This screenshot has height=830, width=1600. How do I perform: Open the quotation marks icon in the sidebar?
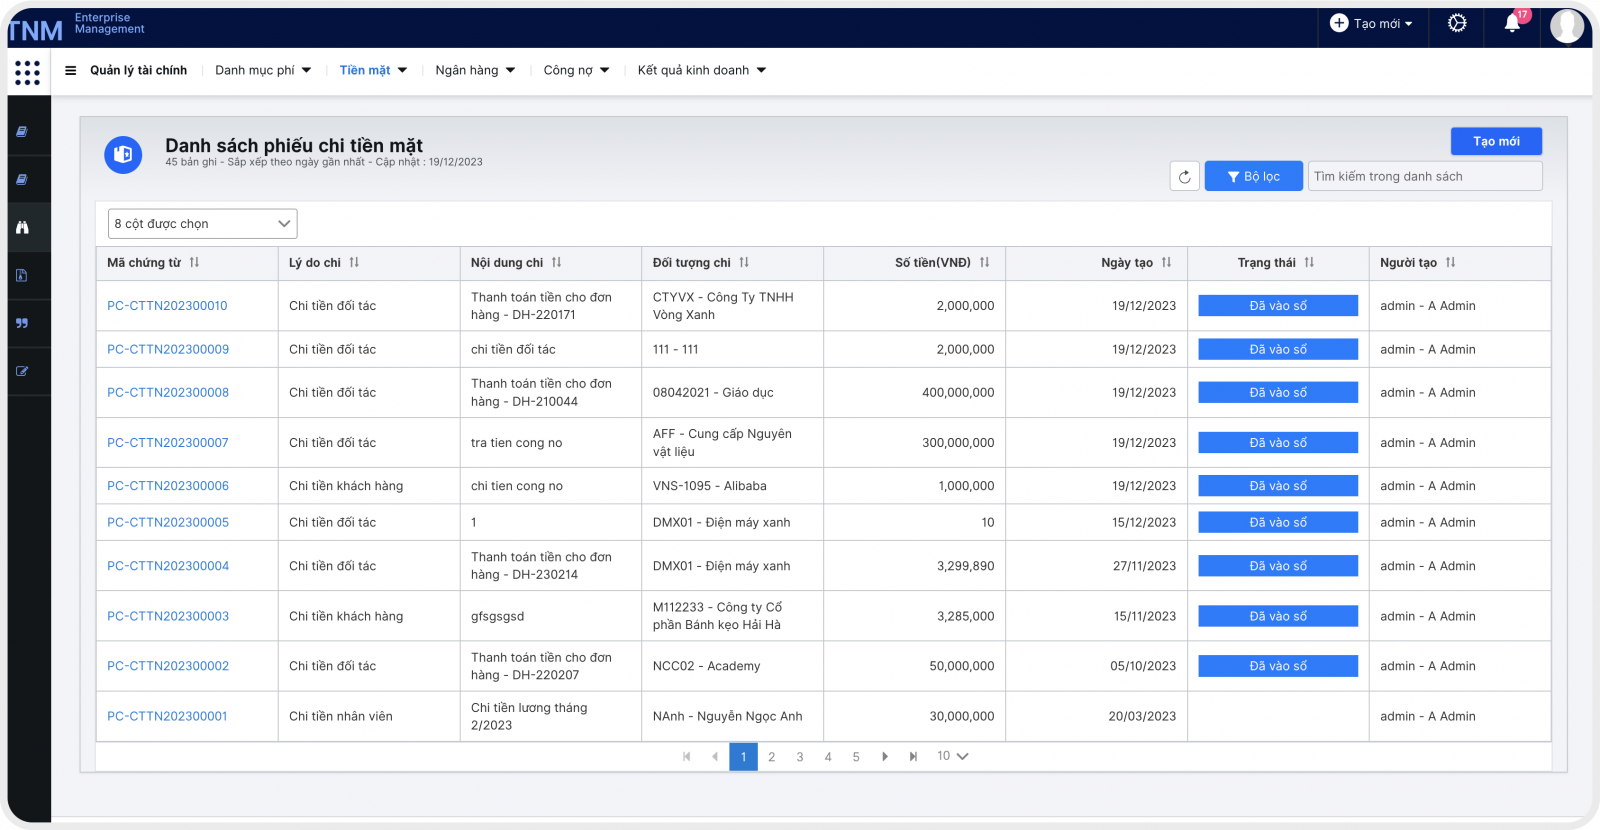tap(22, 324)
